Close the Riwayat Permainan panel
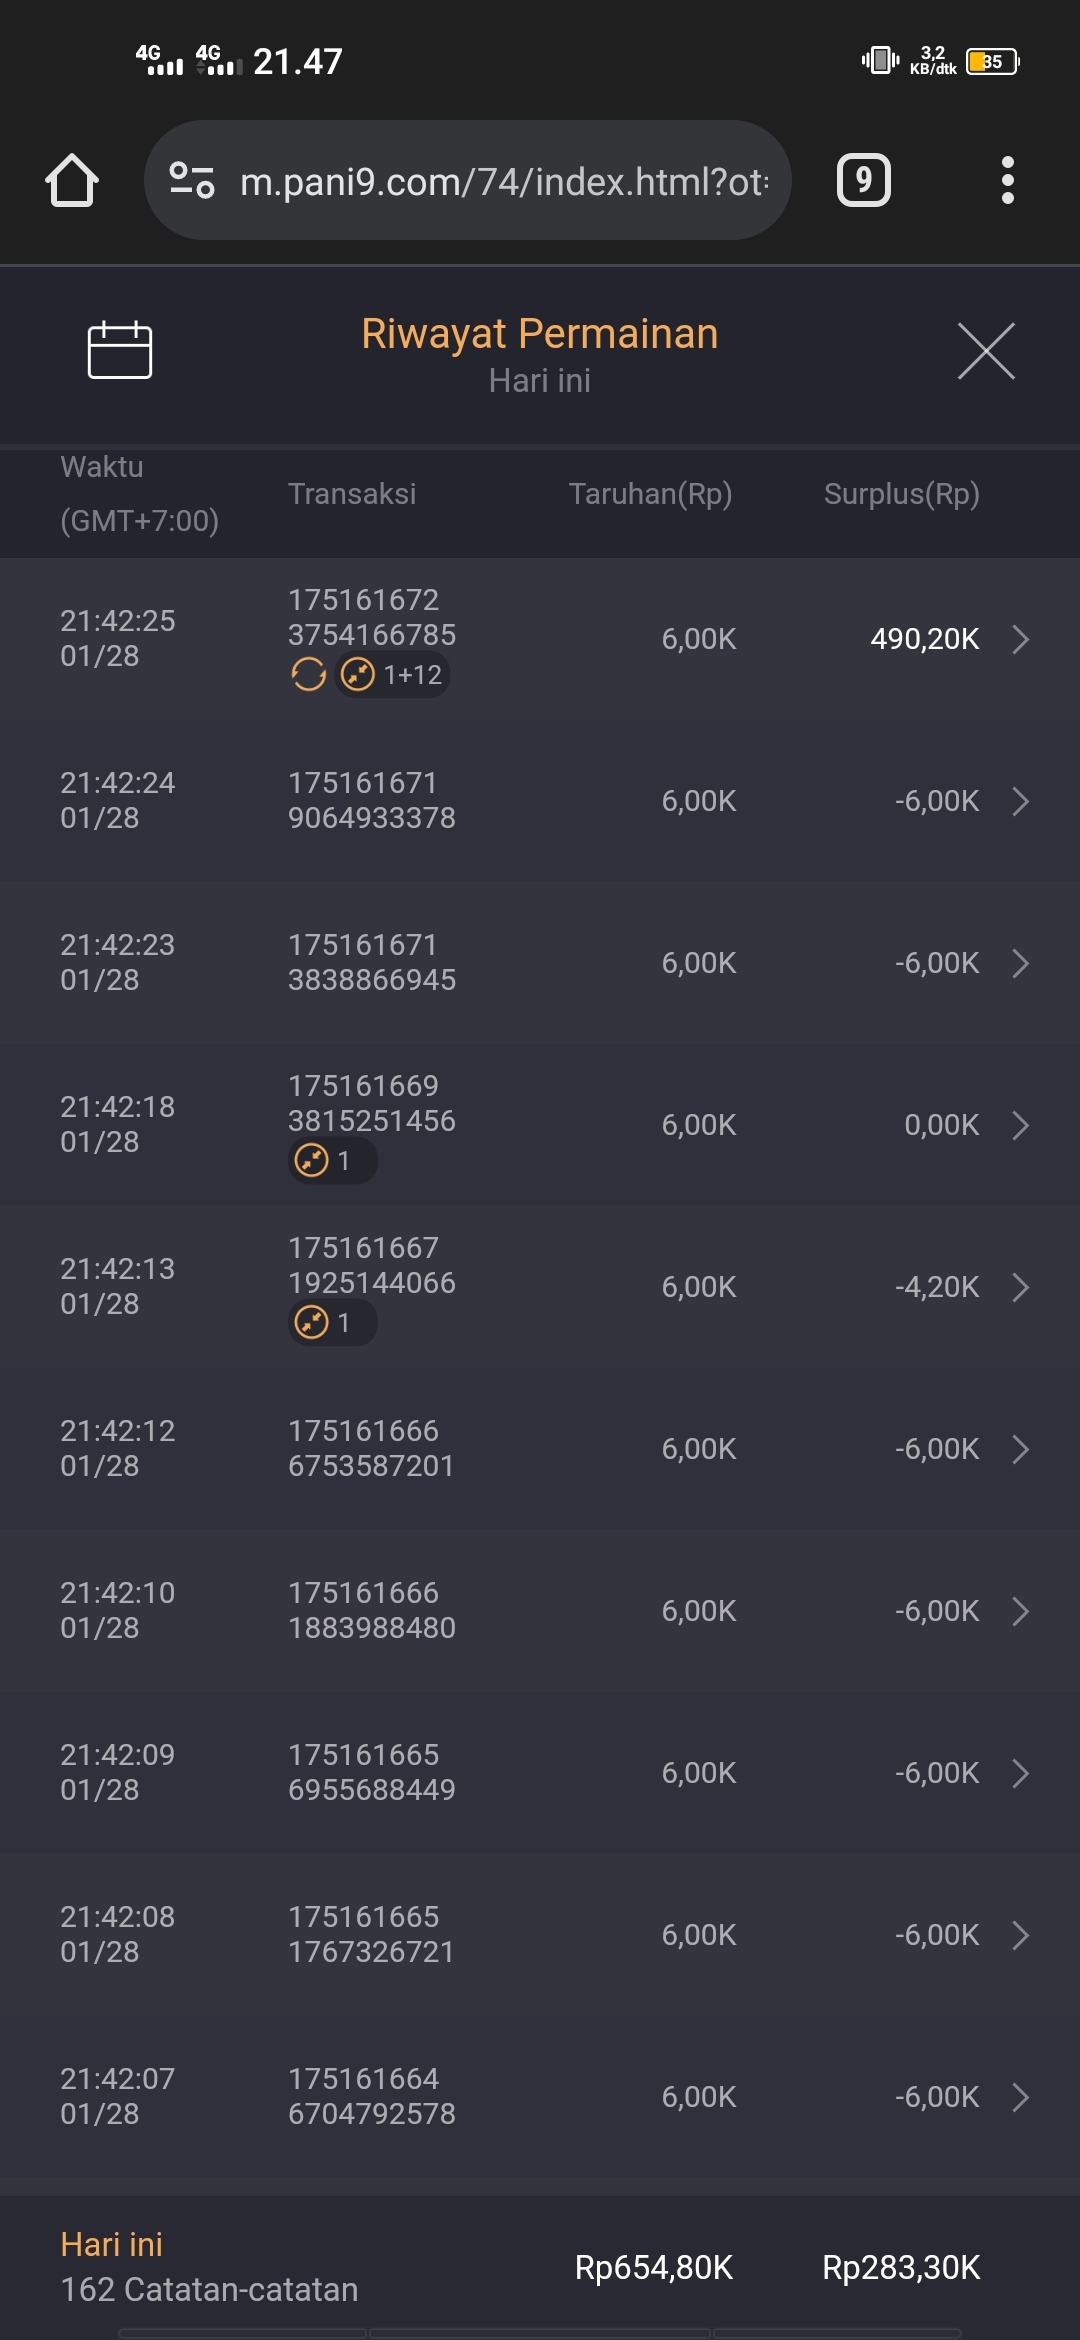Screen dimensions: 1080x2340 (986, 351)
